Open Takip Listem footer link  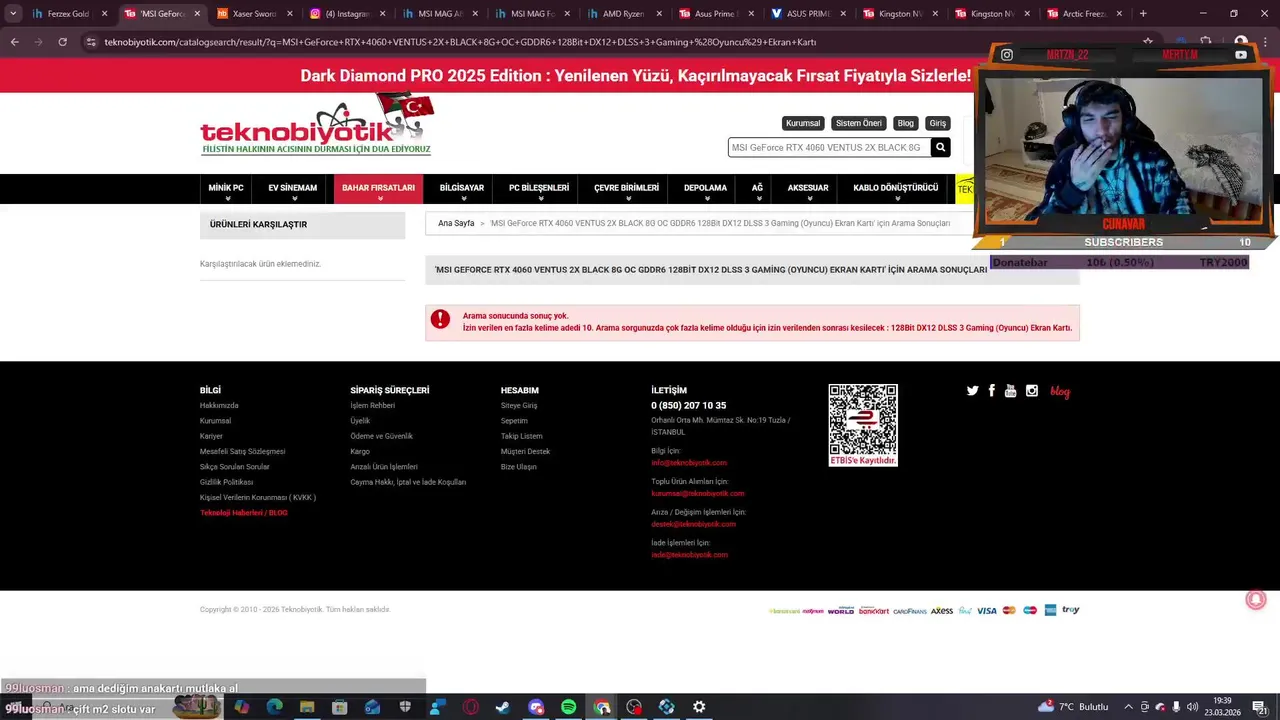pos(522,436)
